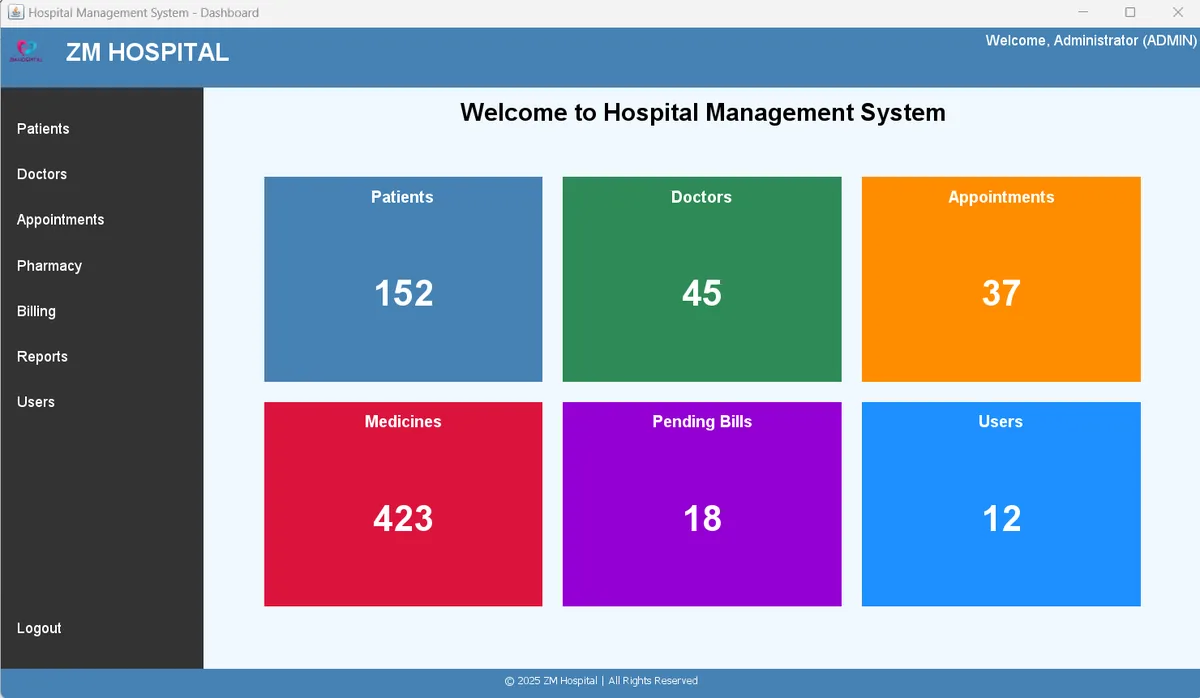1200x698 pixels.
Task: Maximize the Hospital Management System window
Action: (1130, 13)
